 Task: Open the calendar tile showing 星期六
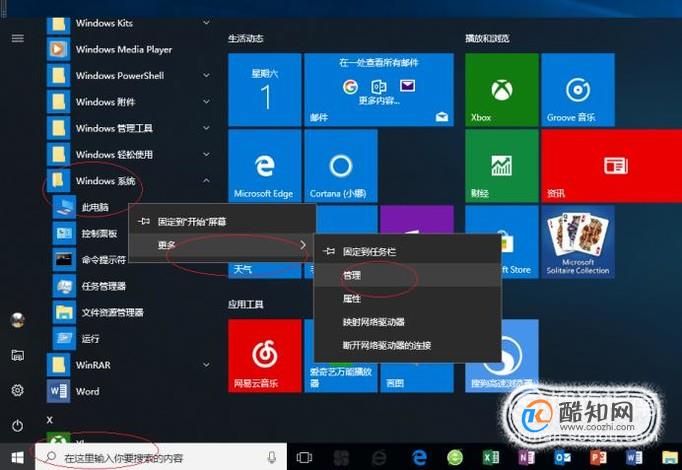click(264, 90)
